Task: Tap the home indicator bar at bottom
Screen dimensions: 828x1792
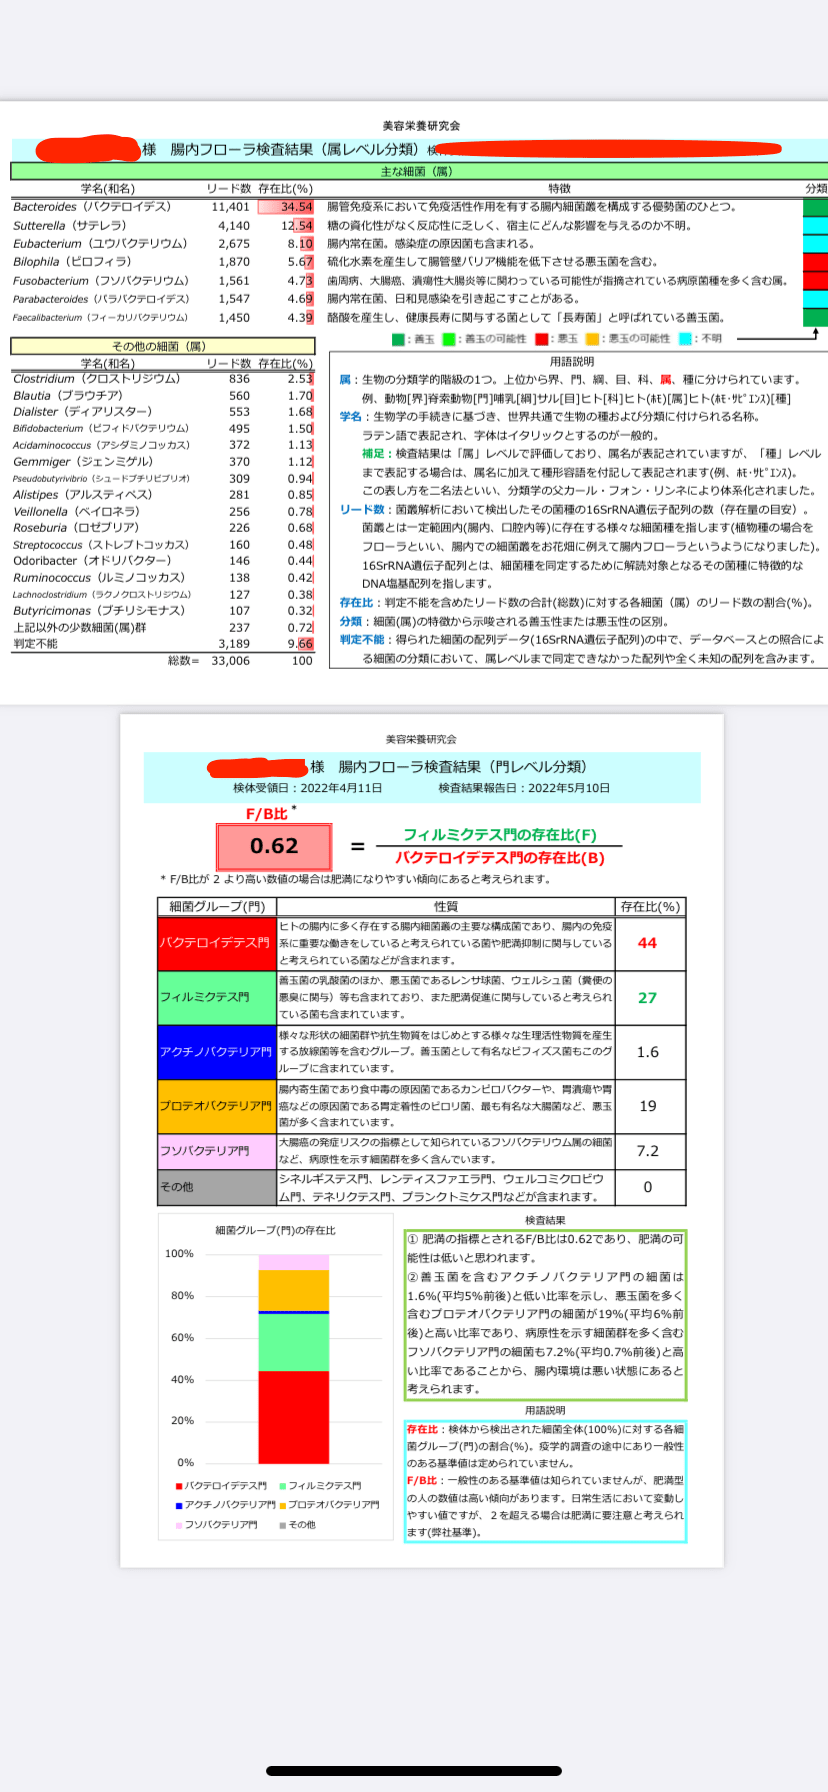Action: [x=414, y=1770]
